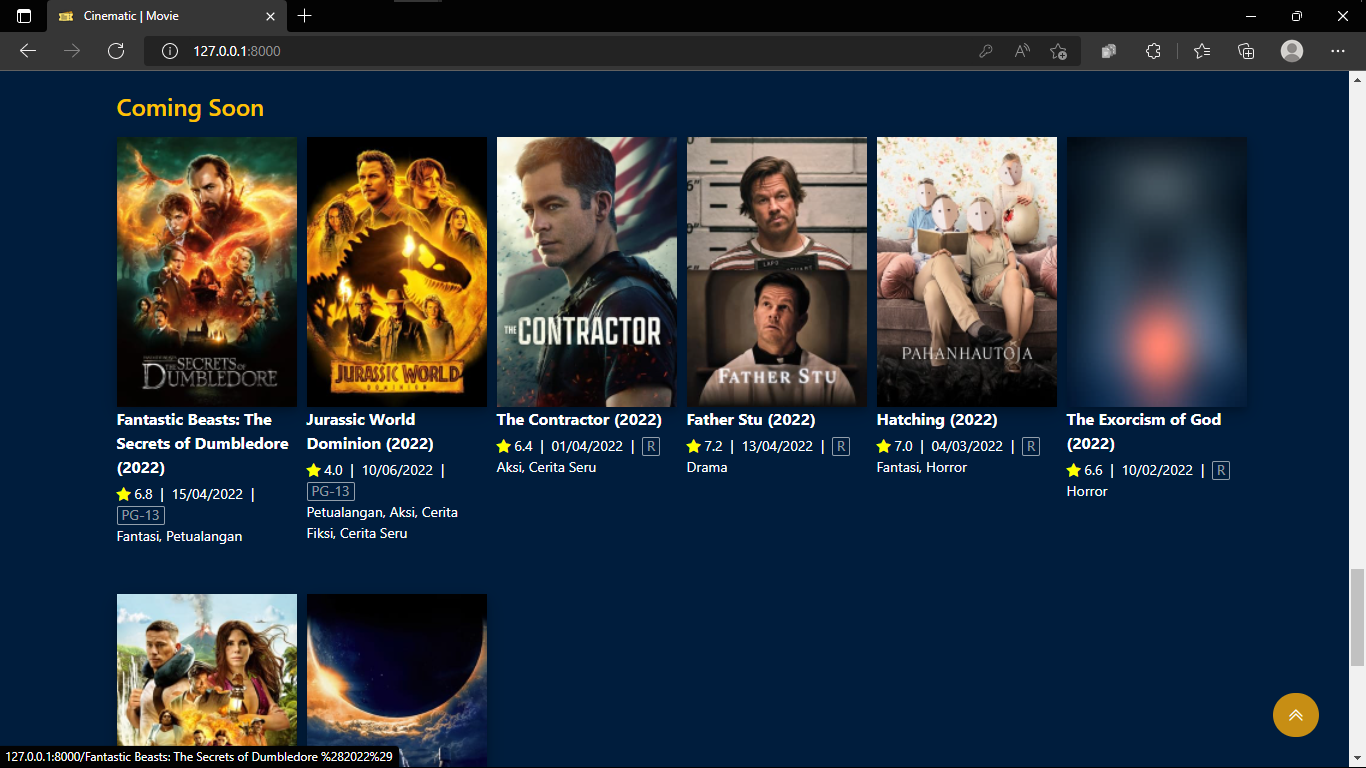Click the Coming Soon heading

click(x=190, y=108)
